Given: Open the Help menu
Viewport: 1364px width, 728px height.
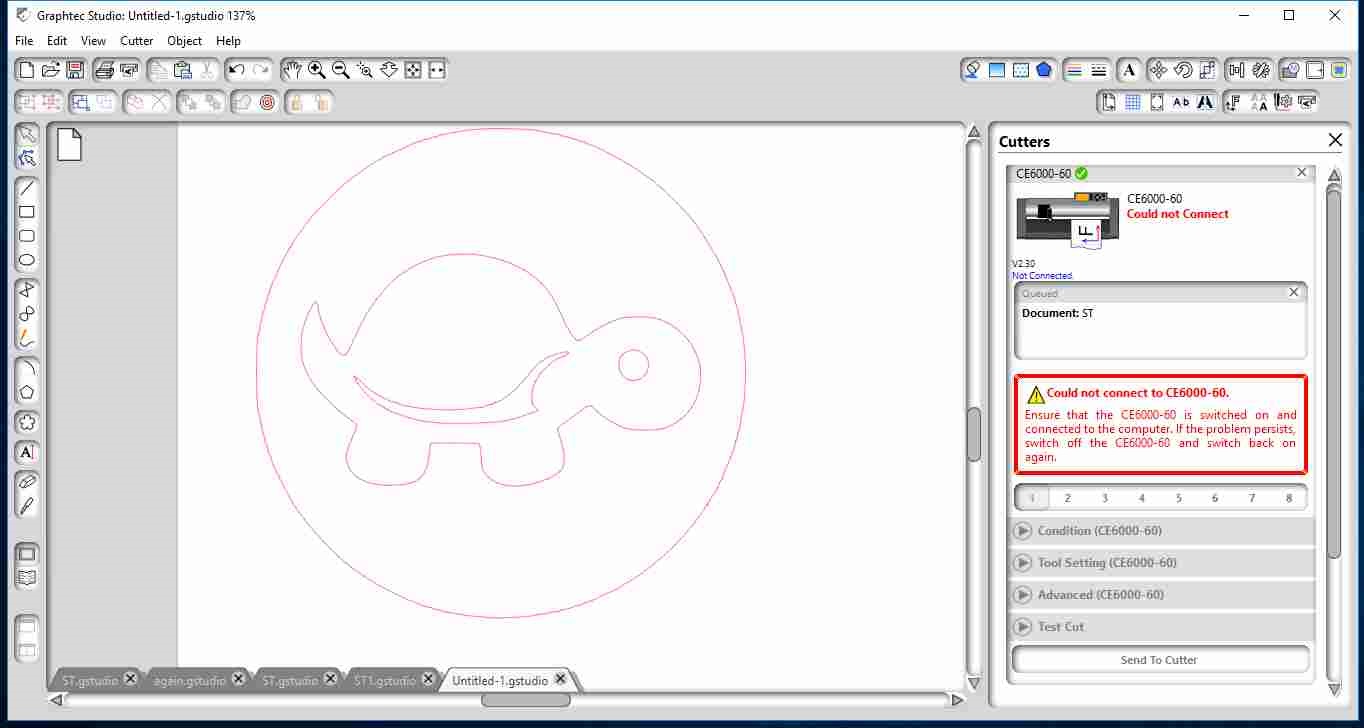Looking at the screenshot, I should [x=228, y=41].
